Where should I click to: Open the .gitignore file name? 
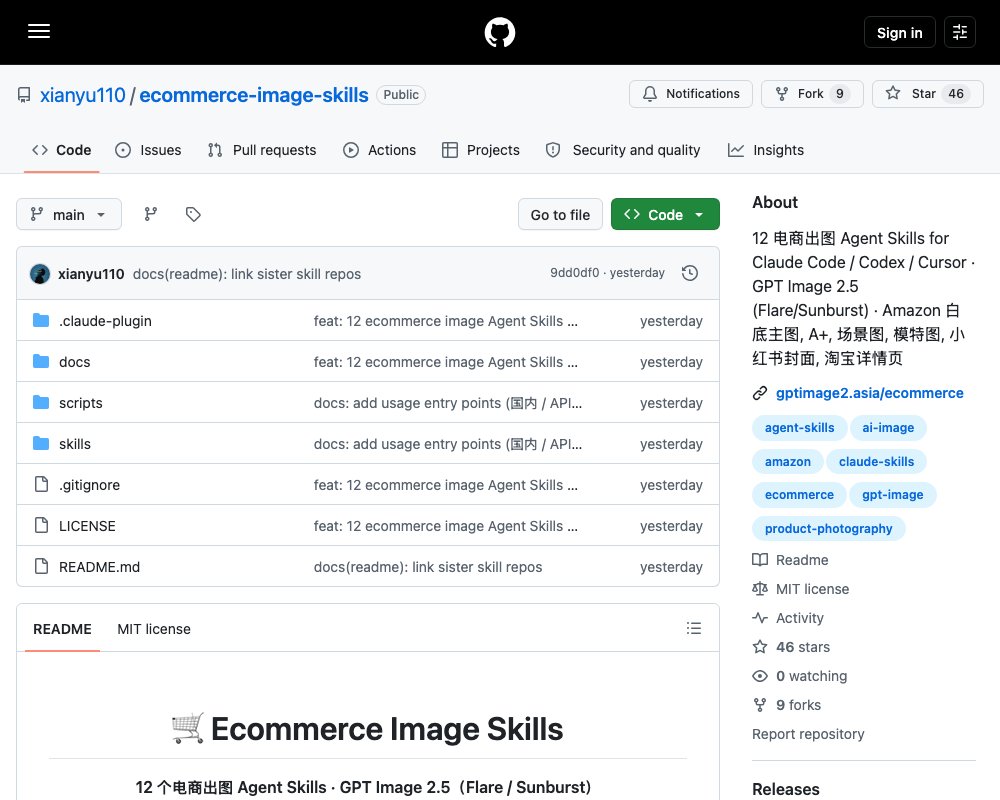point(89,485)
